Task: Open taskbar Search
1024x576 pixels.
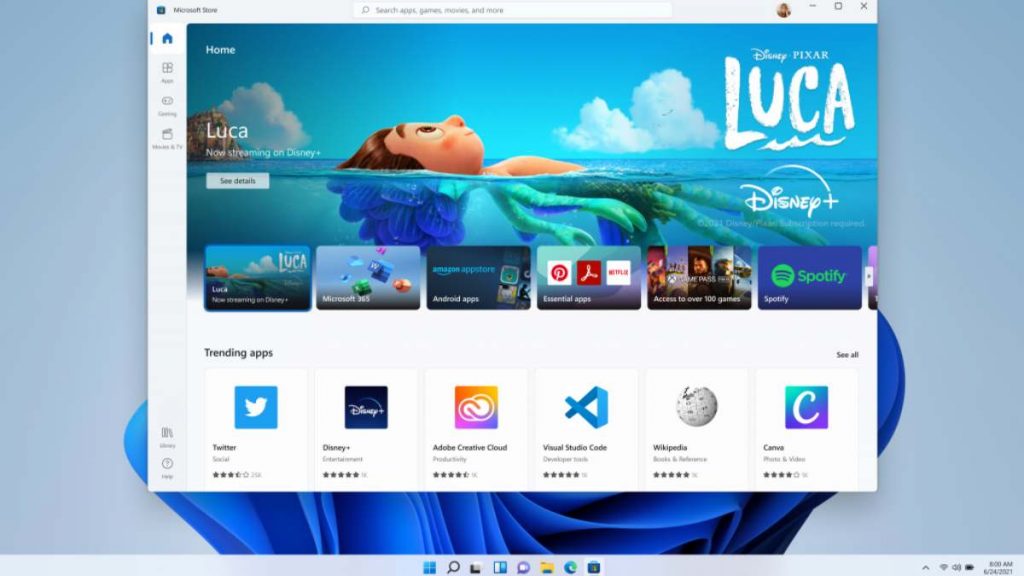Action: point(453,567)
